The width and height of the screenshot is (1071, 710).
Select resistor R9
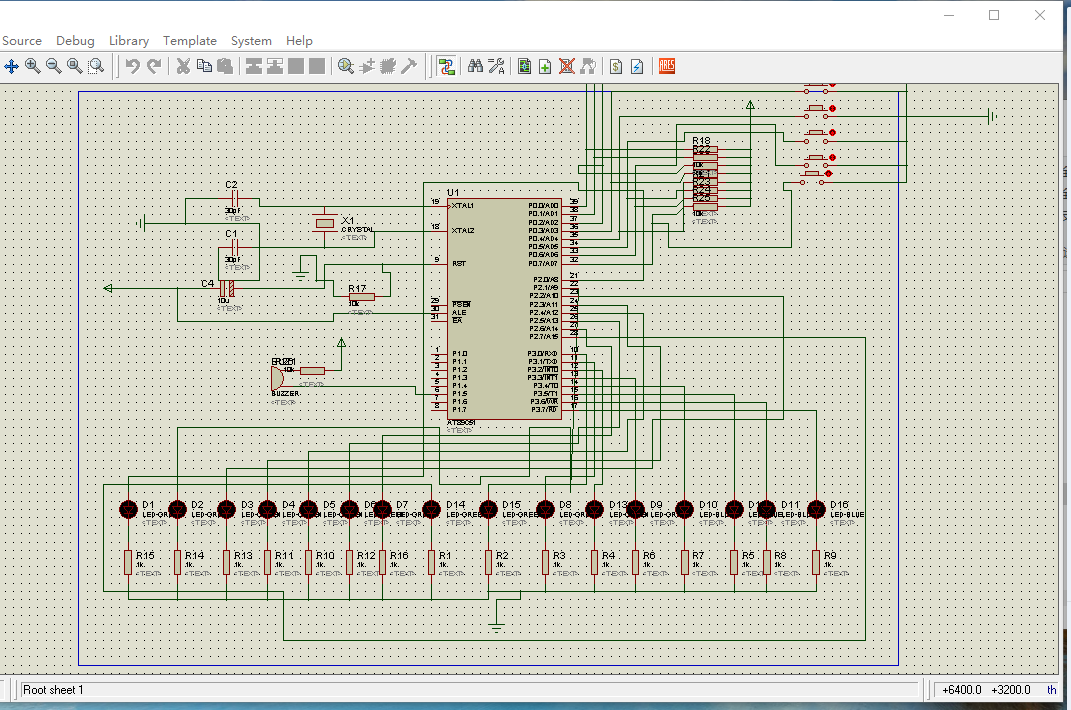[x=816, y=562]
